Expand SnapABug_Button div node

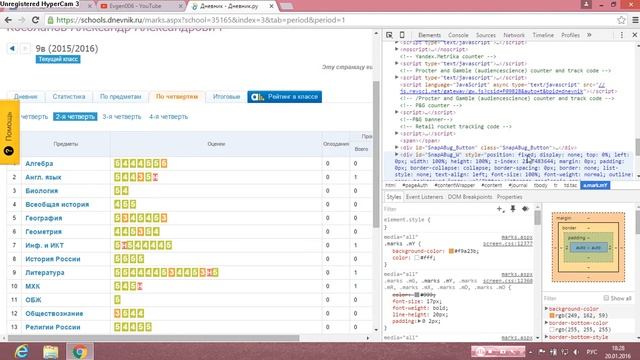point(396,147)
